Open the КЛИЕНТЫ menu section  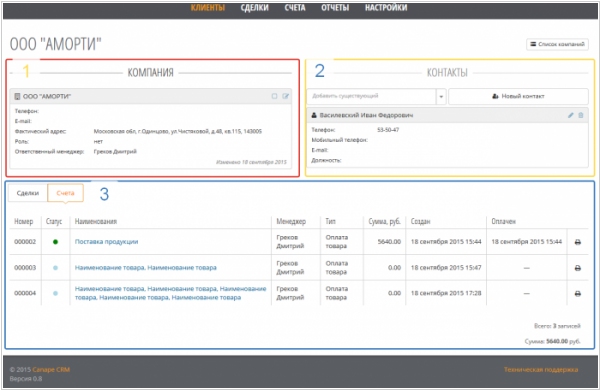[208, 8]
